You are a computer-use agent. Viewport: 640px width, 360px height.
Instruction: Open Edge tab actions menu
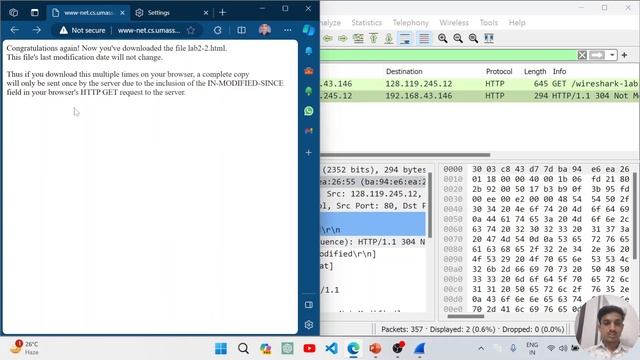pyautogui.click(x=35, y=13)
